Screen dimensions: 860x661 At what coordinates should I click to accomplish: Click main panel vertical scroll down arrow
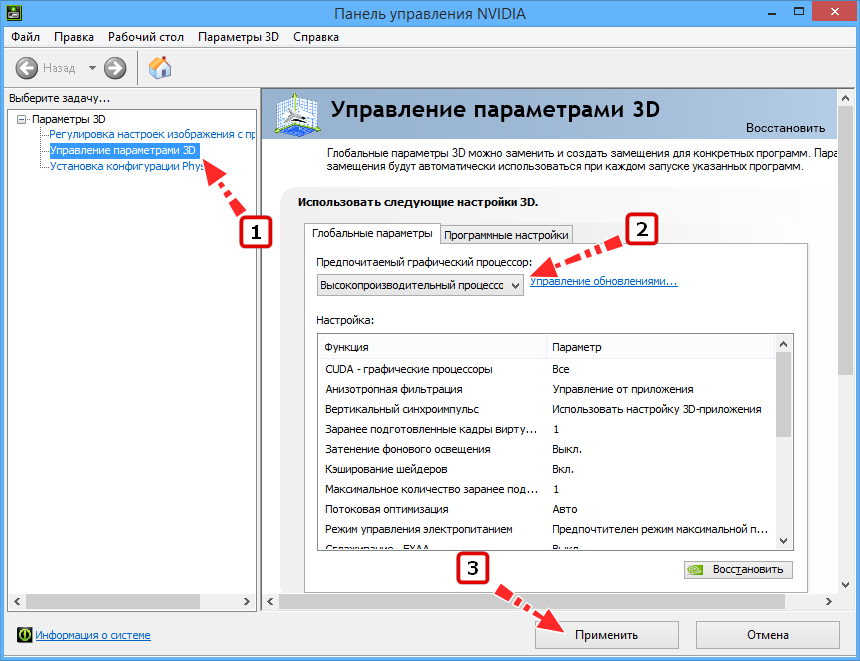[845, 585]
